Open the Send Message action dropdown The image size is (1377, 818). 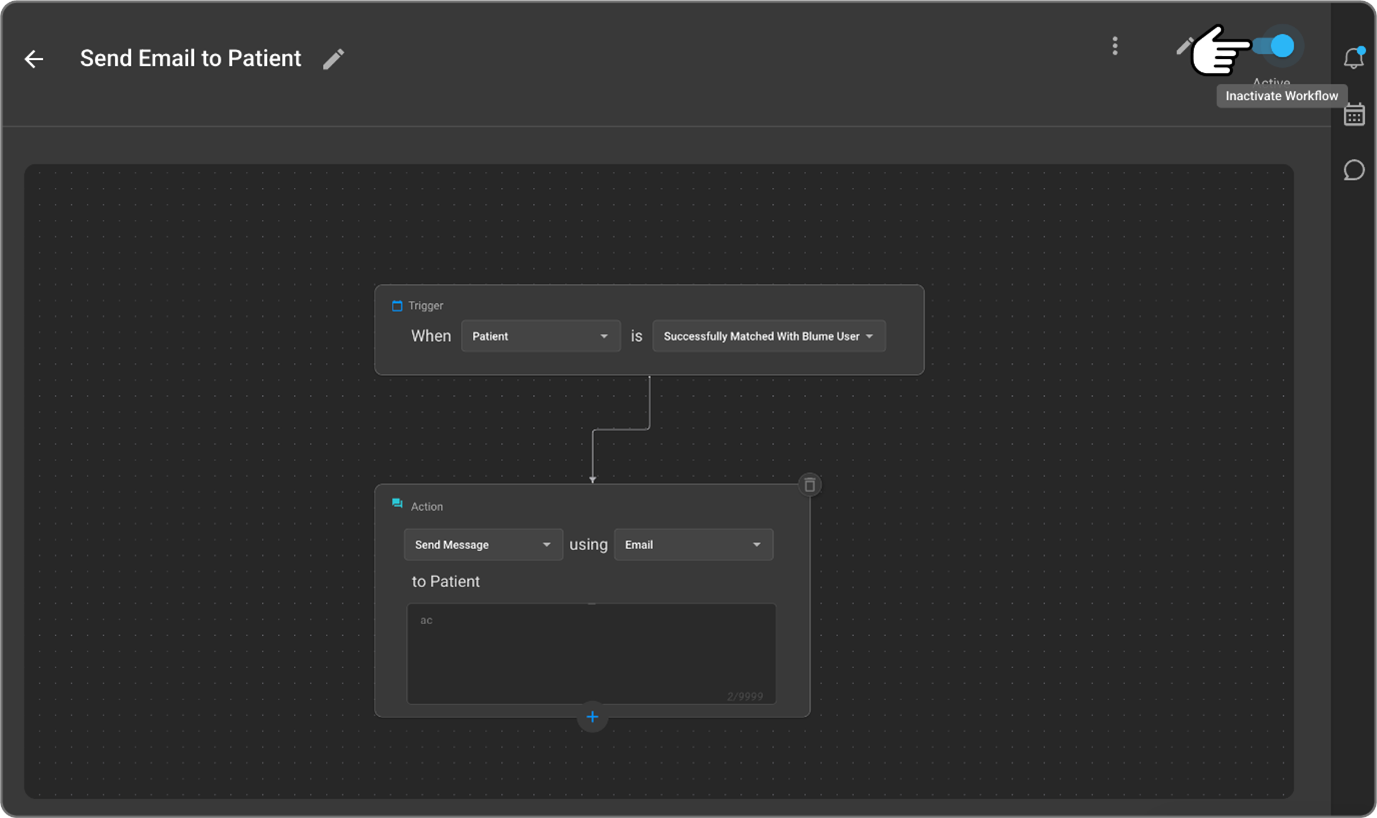pos(483,545)
